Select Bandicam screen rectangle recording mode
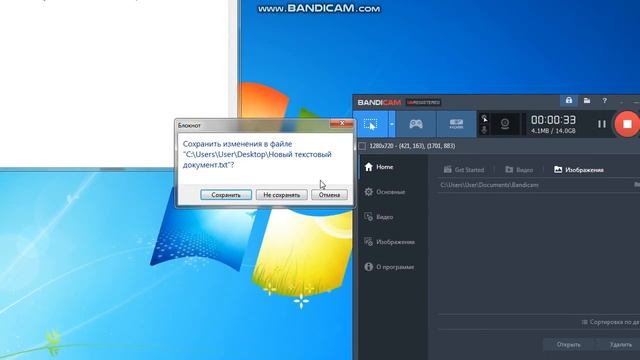640x360 pixels. coord(370,124)
